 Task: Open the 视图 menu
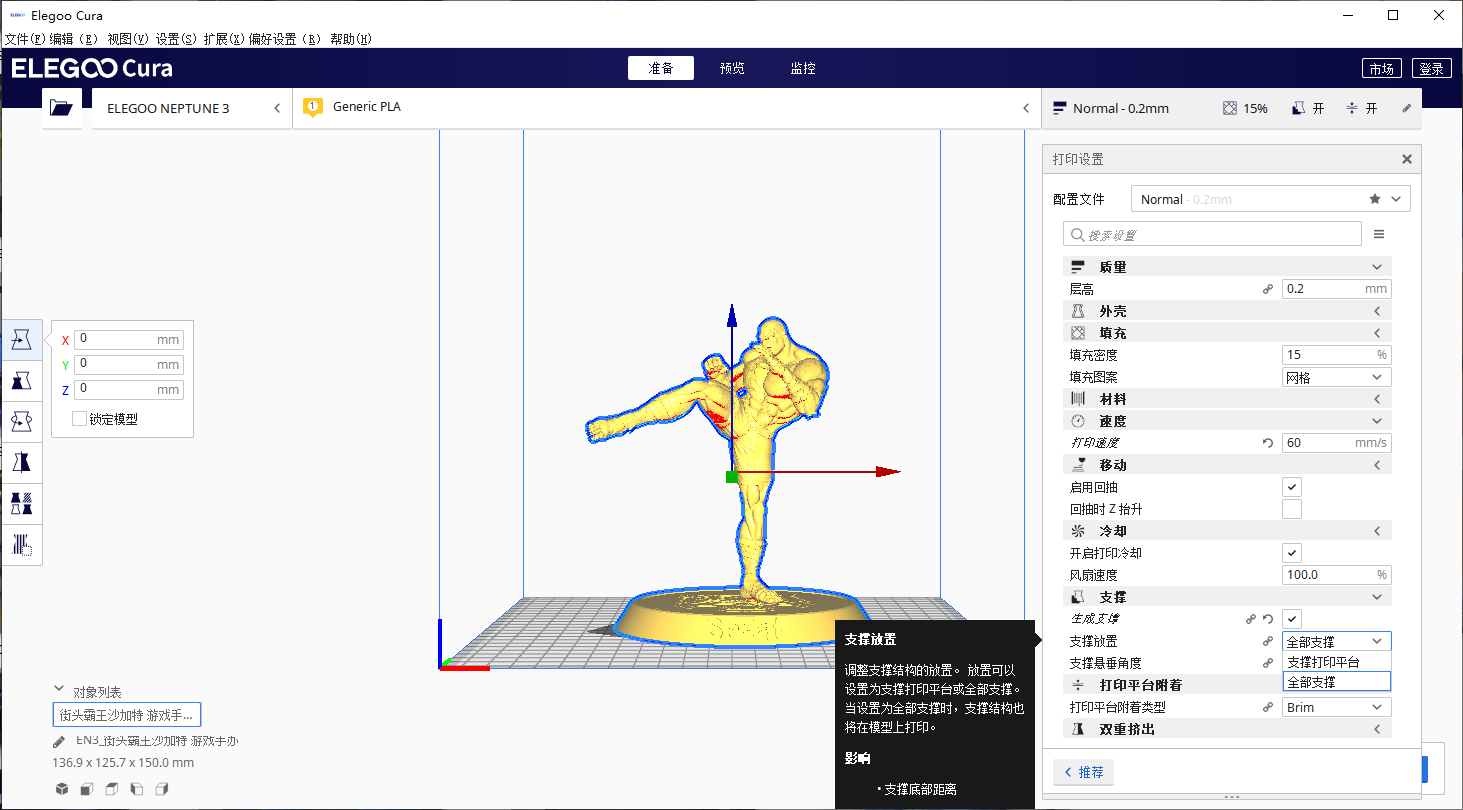(x=128, y=39)
